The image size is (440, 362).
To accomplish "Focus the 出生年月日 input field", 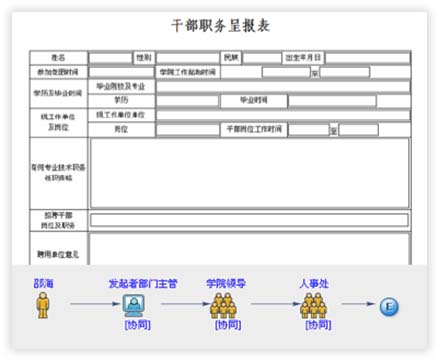I will 368,58.
